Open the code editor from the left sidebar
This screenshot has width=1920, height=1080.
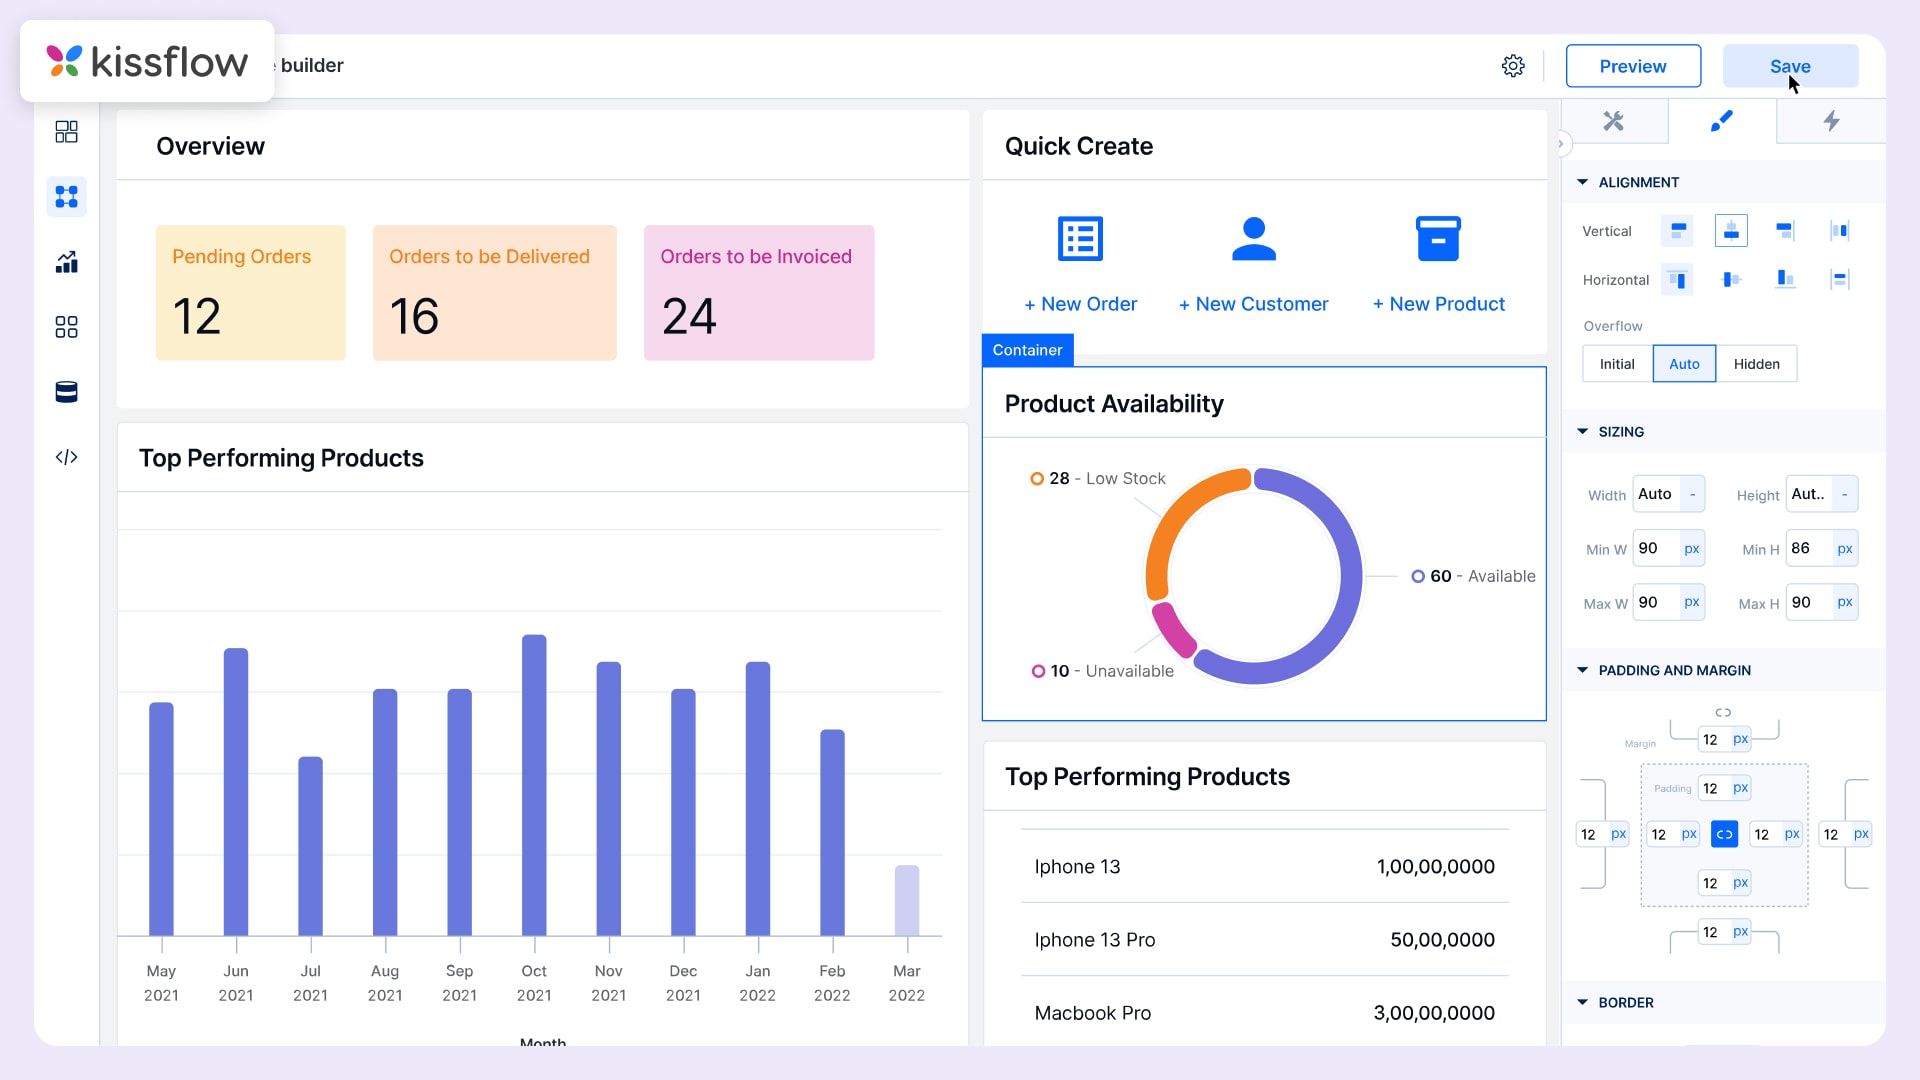[x=66, y=456]
